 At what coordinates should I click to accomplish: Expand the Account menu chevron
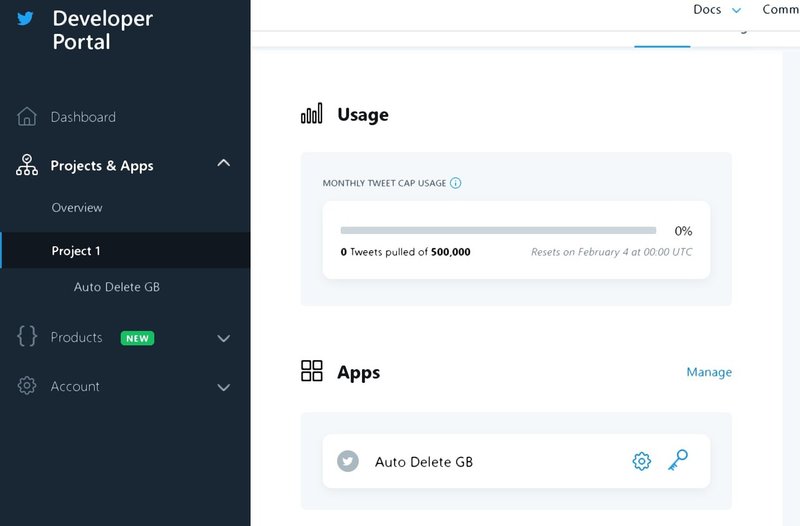(x=224, y=388)
